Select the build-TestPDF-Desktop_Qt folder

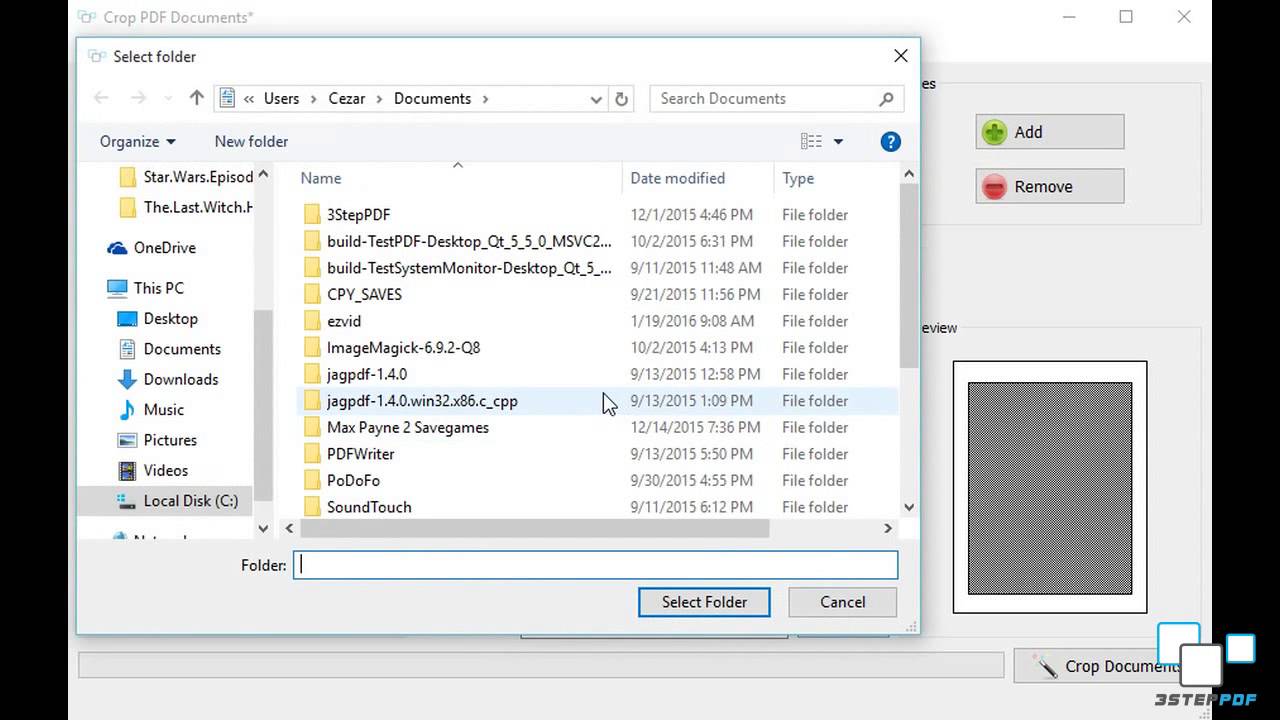pyautogui.click(x=469, y=241)
